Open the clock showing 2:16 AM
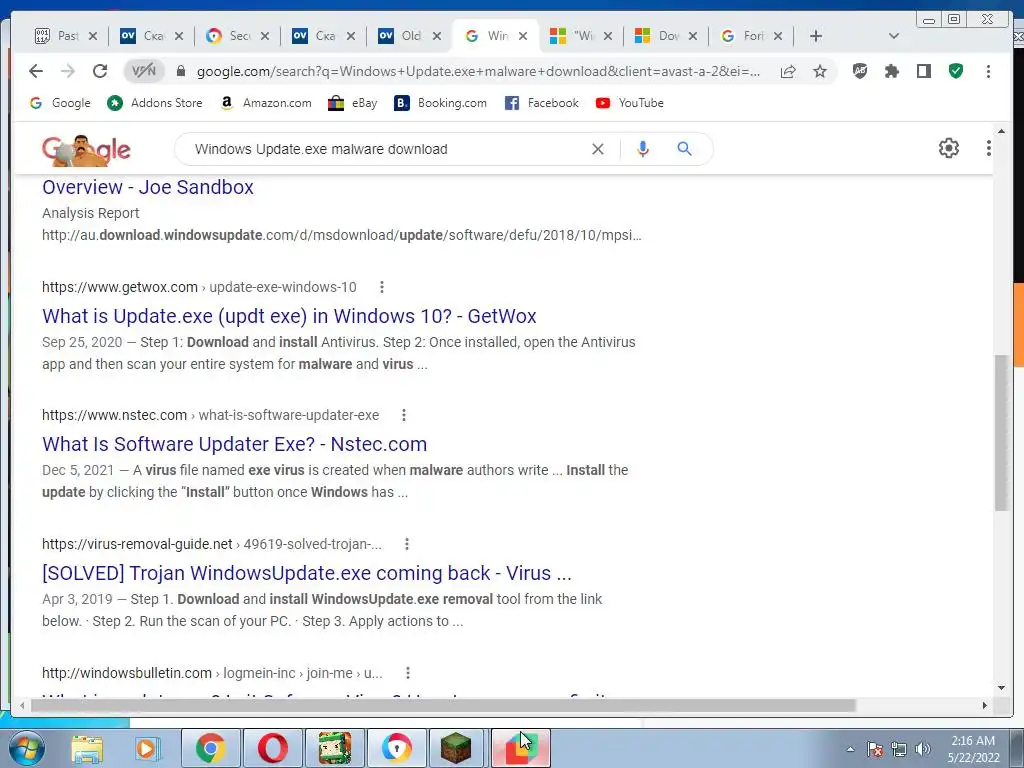 (973, 749)
